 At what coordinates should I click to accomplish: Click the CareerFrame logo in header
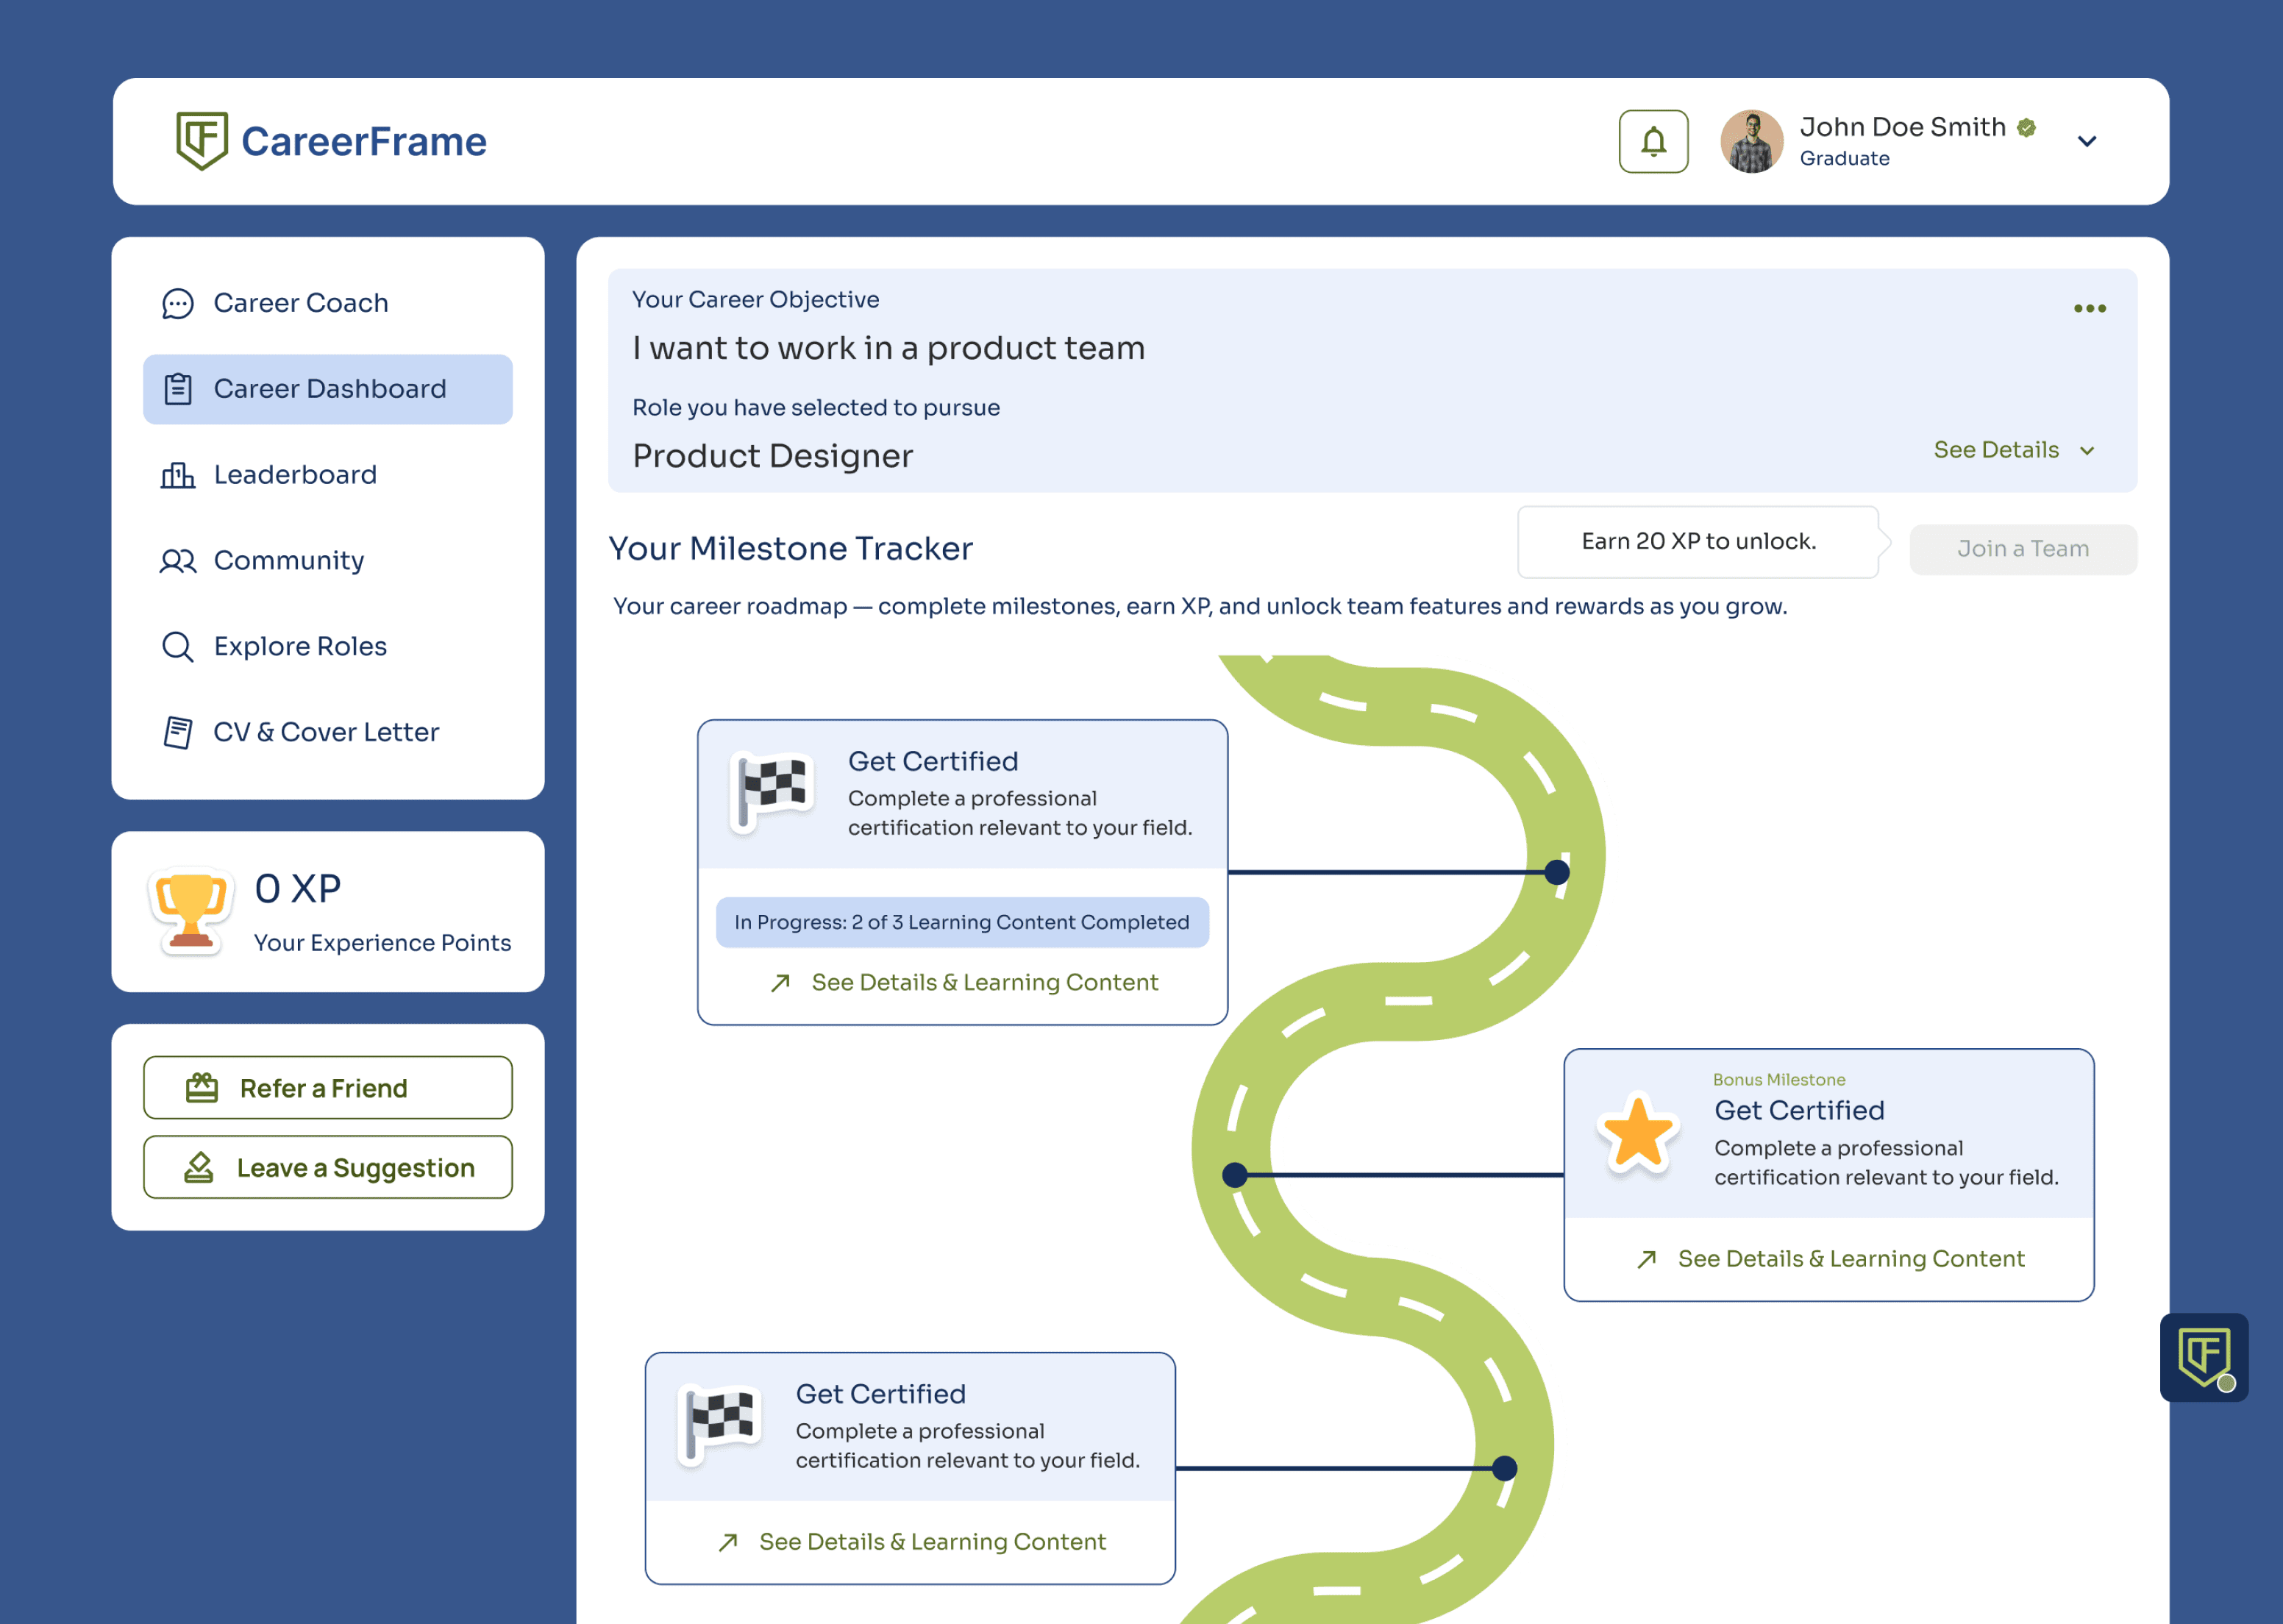[x=331, y=141]
